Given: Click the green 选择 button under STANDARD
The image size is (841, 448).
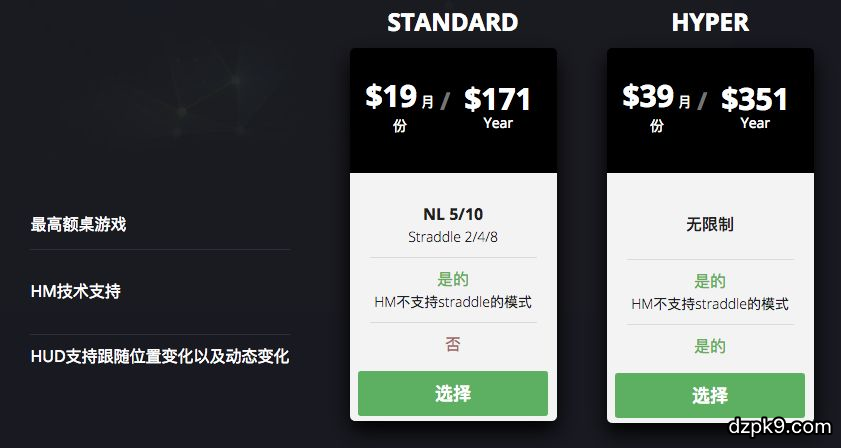Looking at the screenshot, I should click(x=453, y=394).
